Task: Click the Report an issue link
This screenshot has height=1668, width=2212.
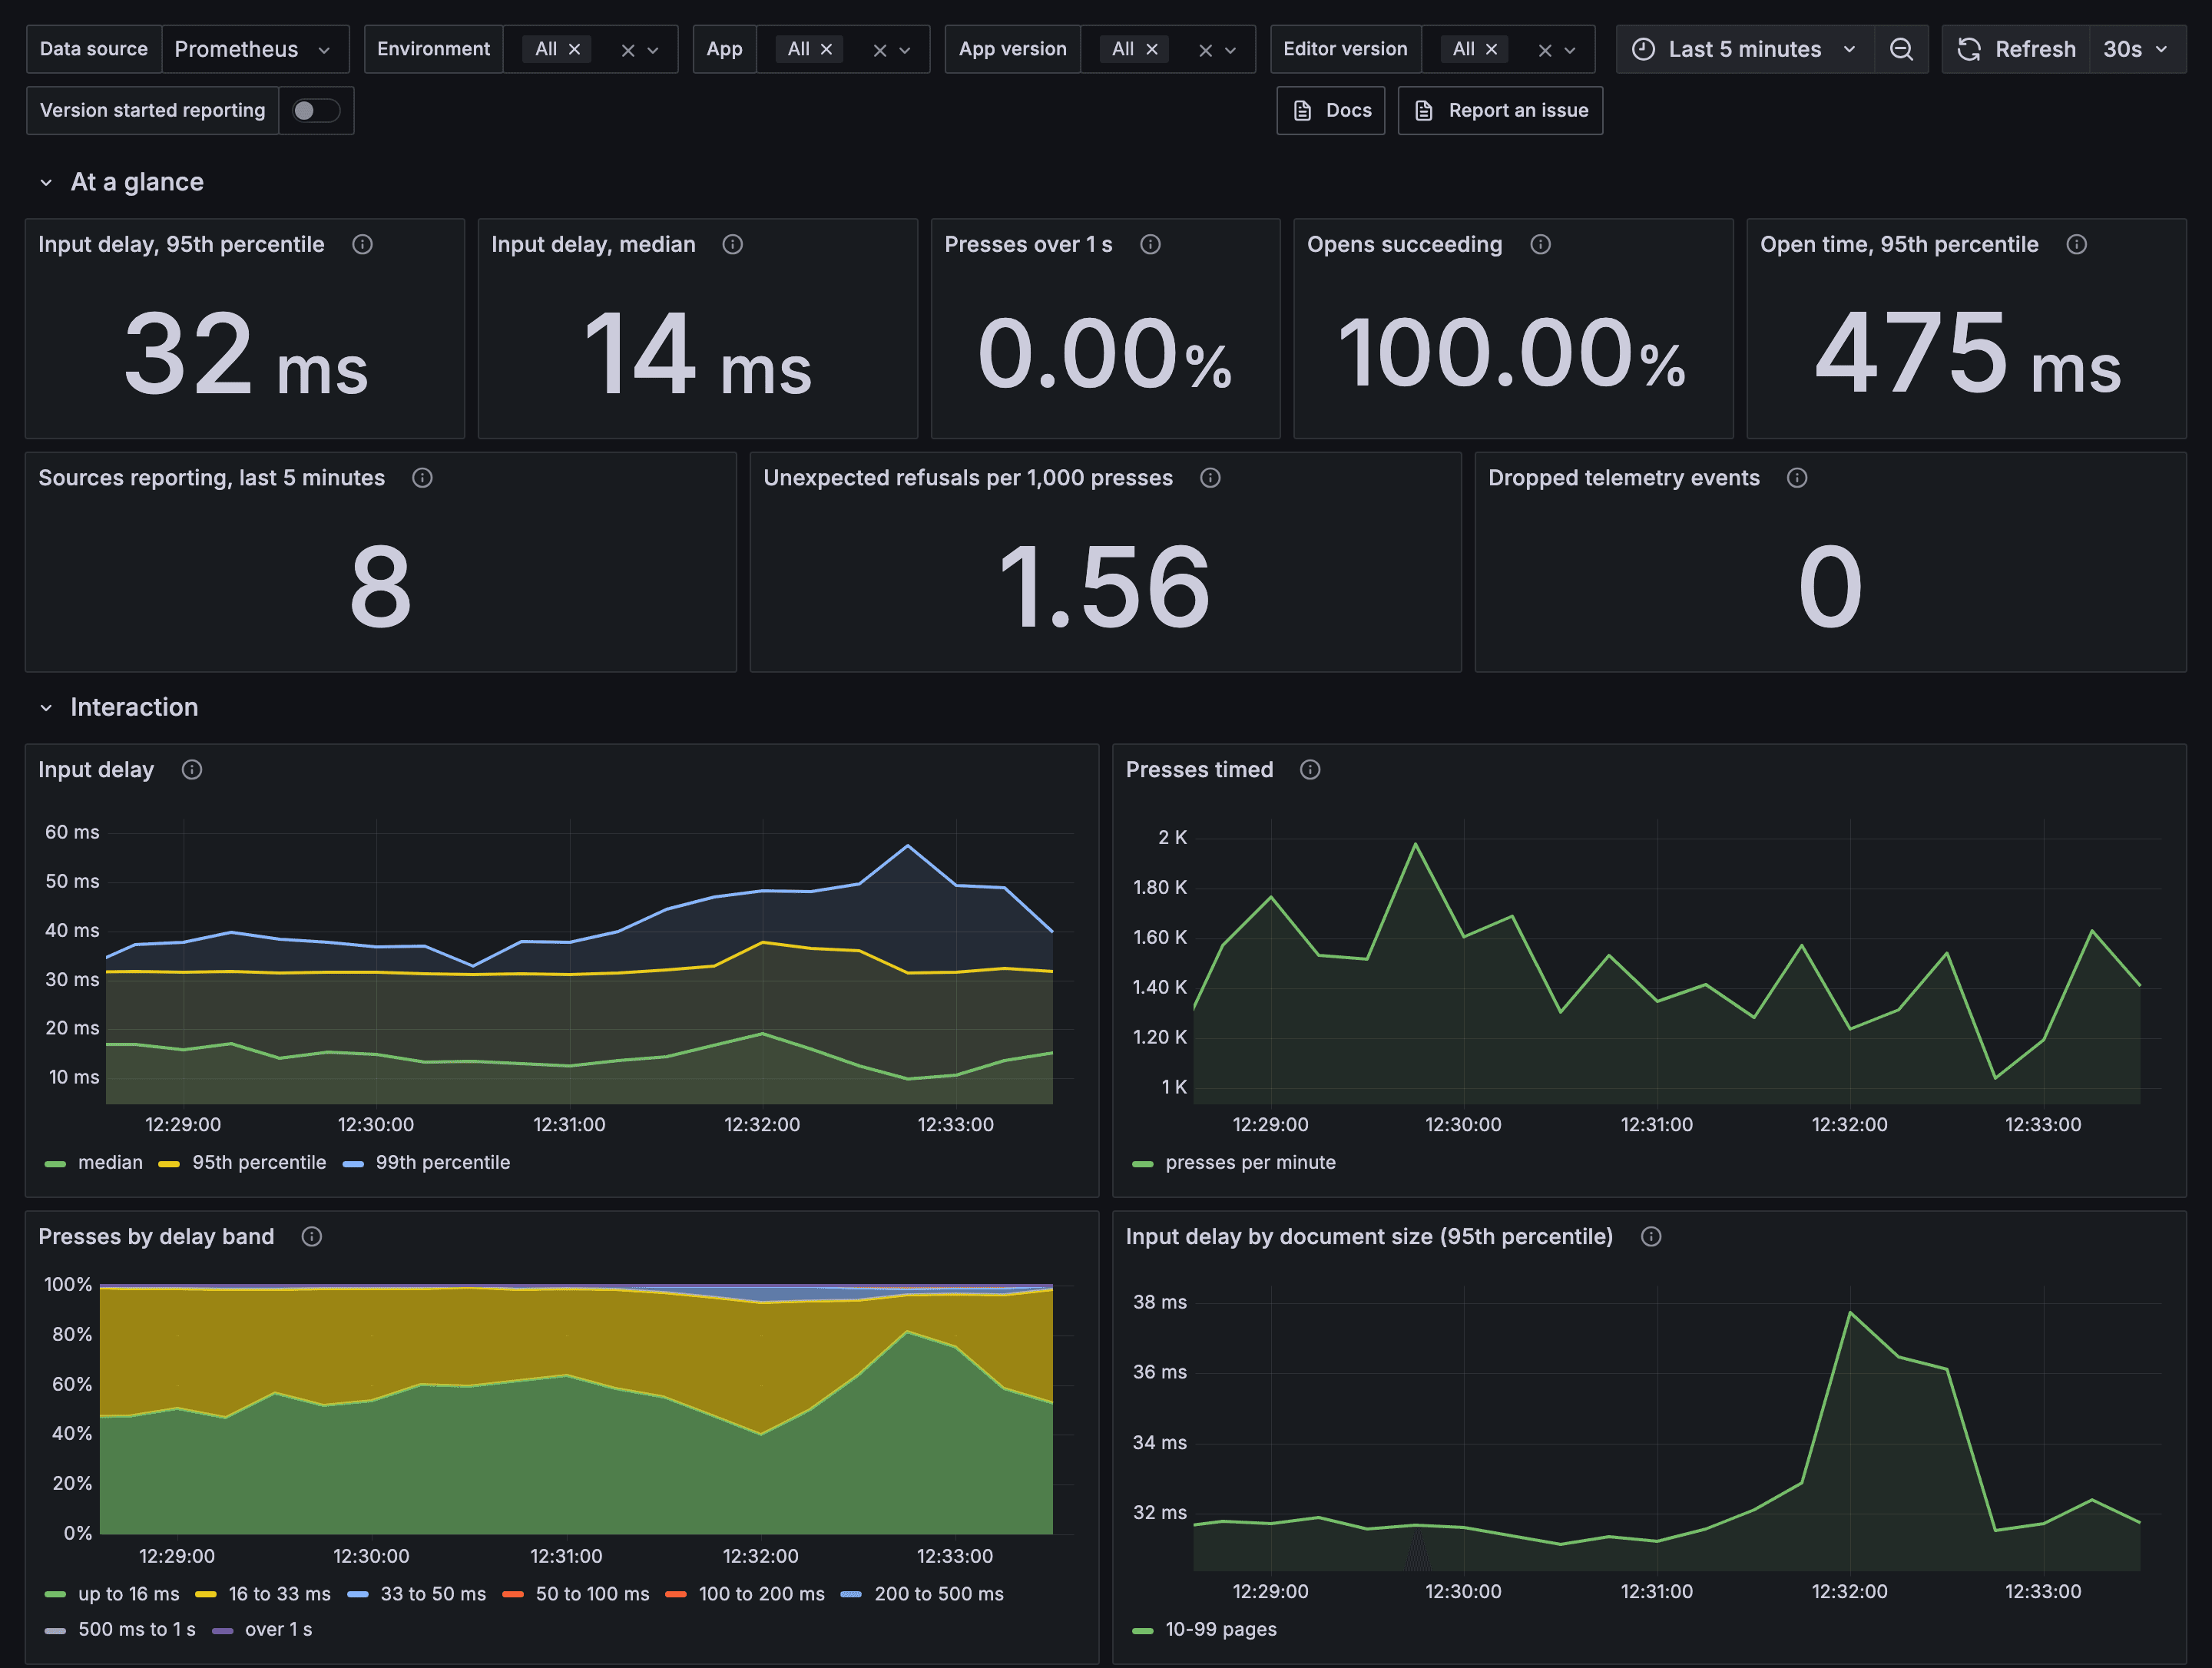Action: [1500, 110]
